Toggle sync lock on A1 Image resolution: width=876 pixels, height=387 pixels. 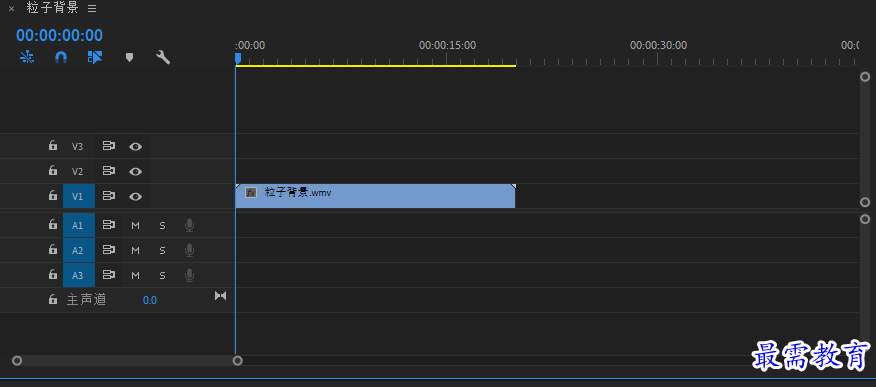pyautogui.click(x=108, y=225)
